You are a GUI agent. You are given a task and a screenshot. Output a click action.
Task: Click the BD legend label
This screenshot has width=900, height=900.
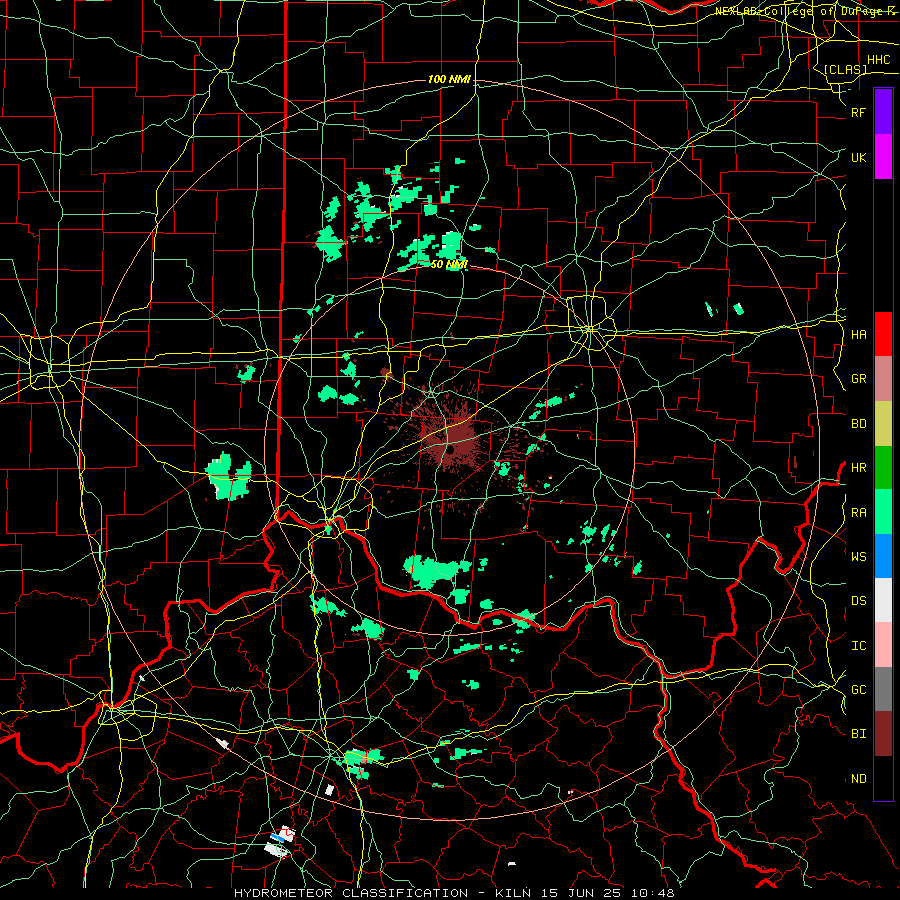pyautogui.click(x=858, y=424)
